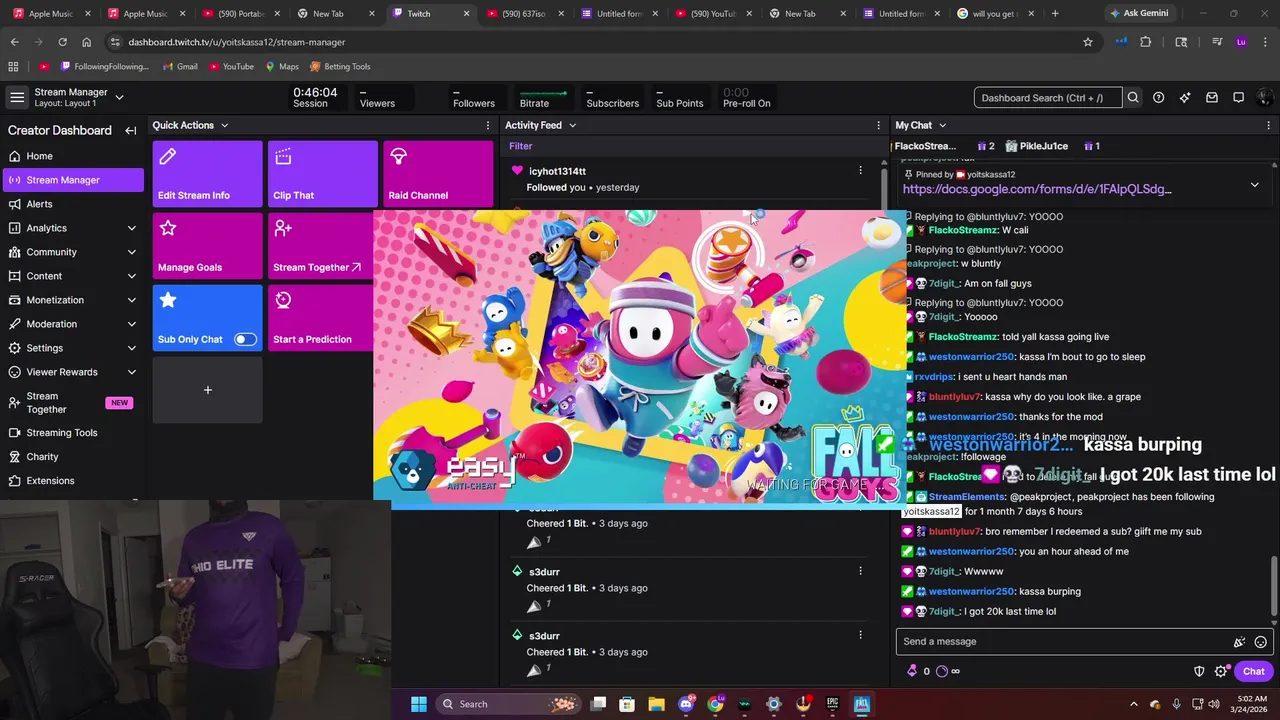Screen dimensions: 1280x720
Task: Open Extensions in sidebar
Action: pos(72,481)
